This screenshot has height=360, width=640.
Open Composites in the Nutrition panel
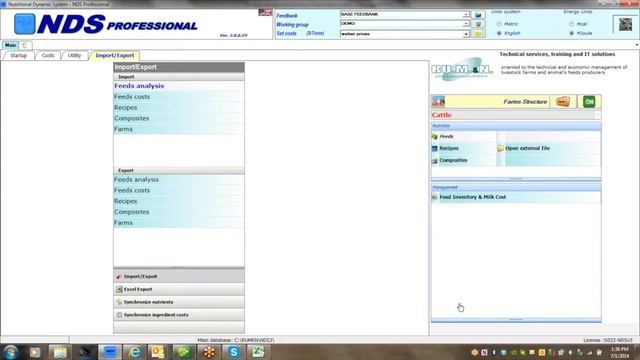tap(453, 160)
